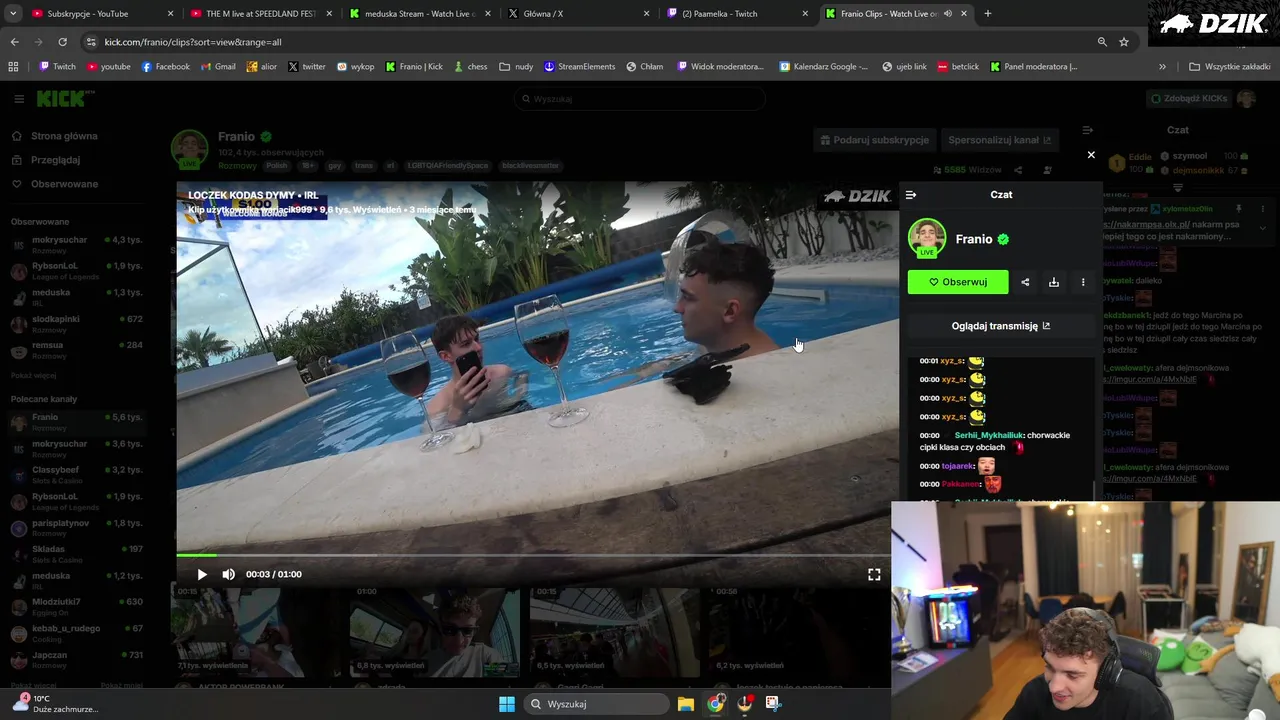Open the StreamElements bookmark
The height and width of the screenshot is (720, 1280).
point(579,67)
